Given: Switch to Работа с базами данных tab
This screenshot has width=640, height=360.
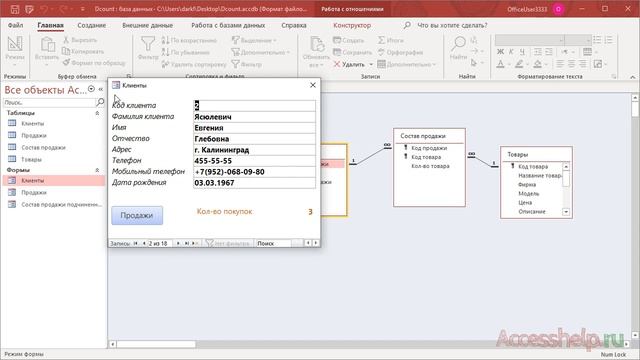Looking at the screenshot, I should [228, 25].
